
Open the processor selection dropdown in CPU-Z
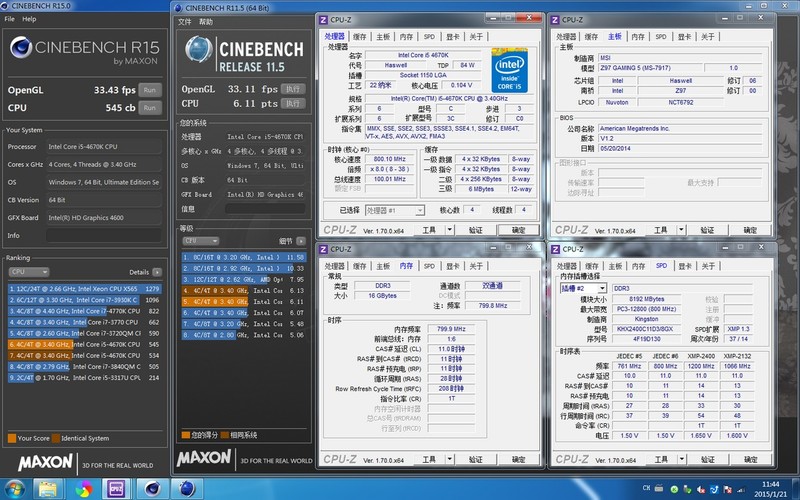(x=395, y=210)
